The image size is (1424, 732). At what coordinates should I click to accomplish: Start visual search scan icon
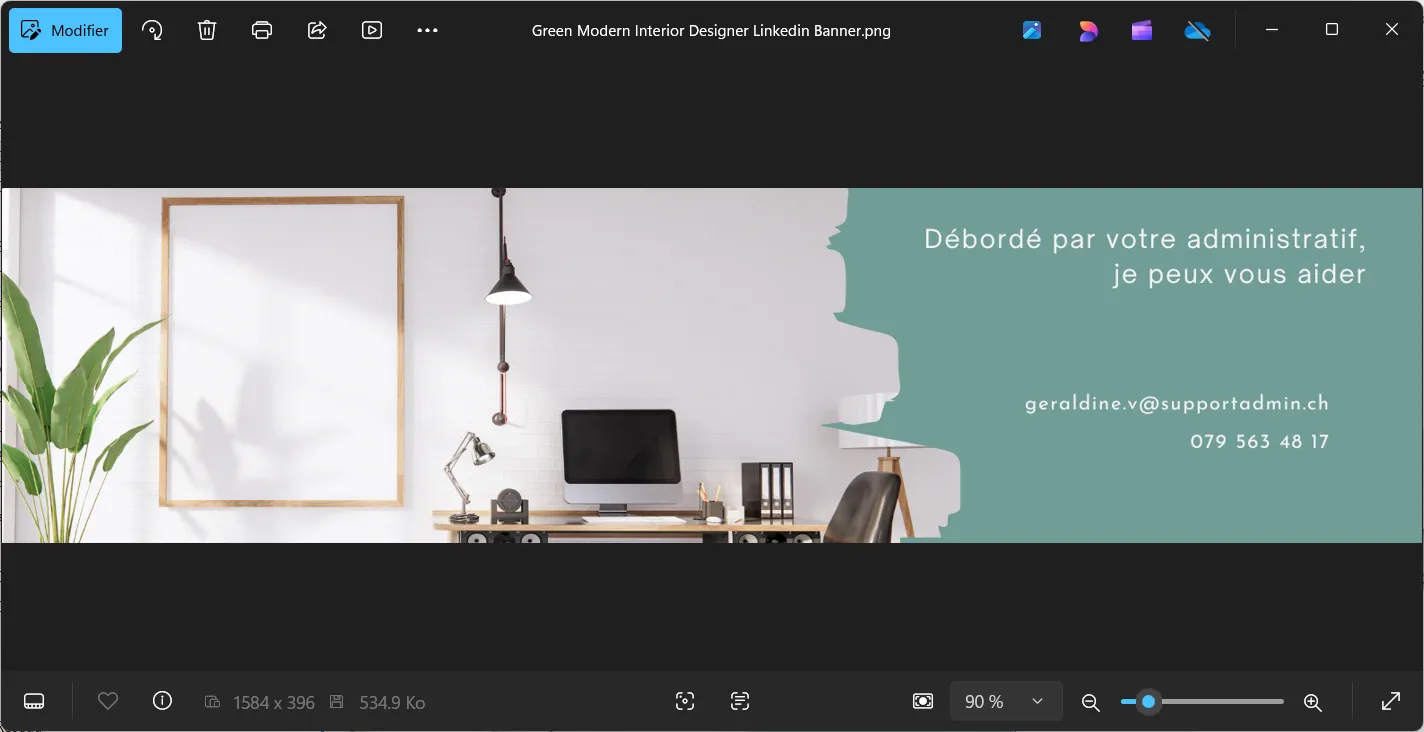(685, 701)
